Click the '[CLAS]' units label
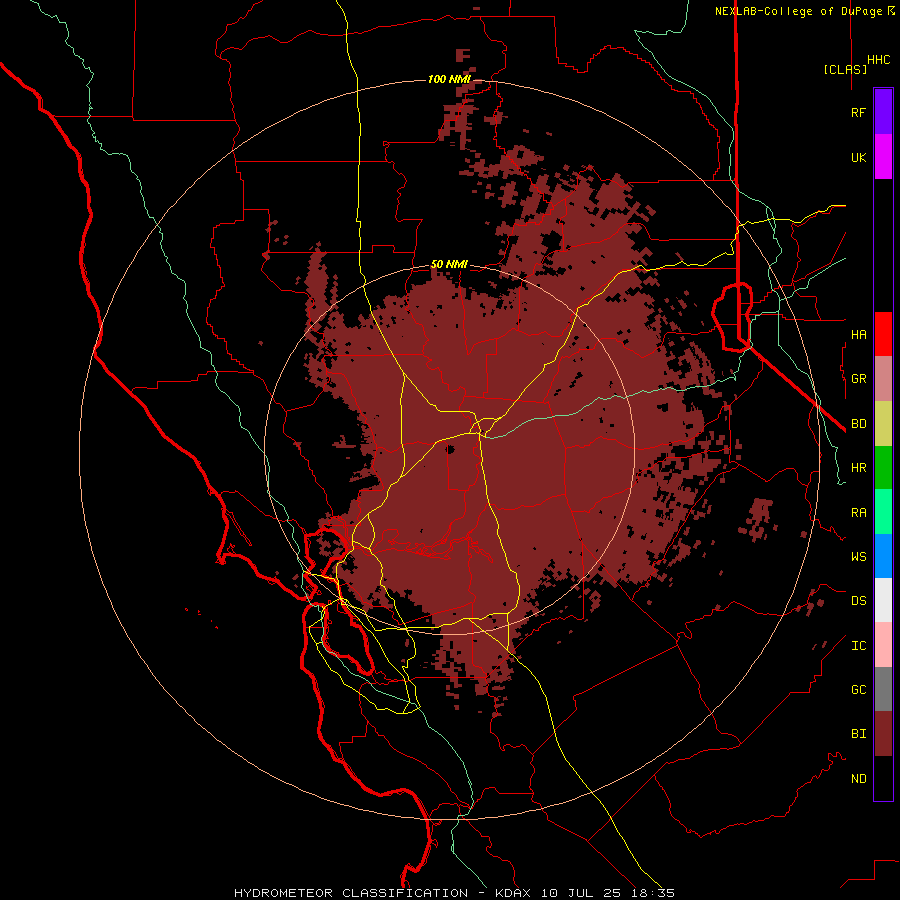This screenshot has height=900, width=900. [845, 69]
